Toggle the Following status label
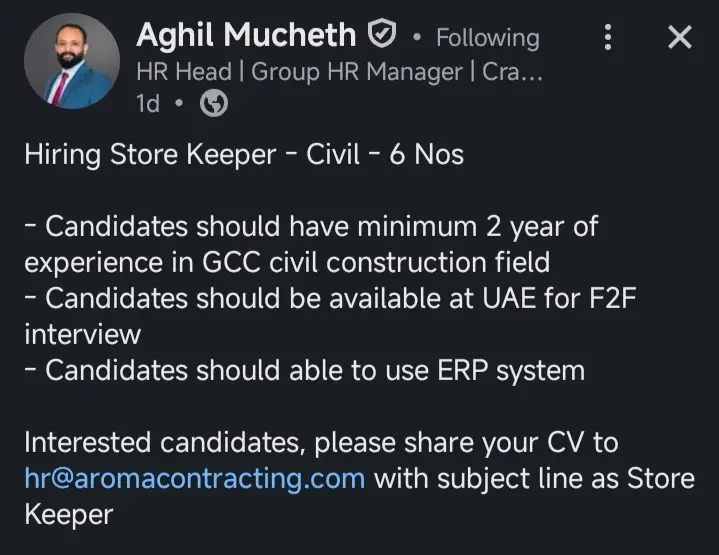719x555 pixels. [x=487, y=38]
